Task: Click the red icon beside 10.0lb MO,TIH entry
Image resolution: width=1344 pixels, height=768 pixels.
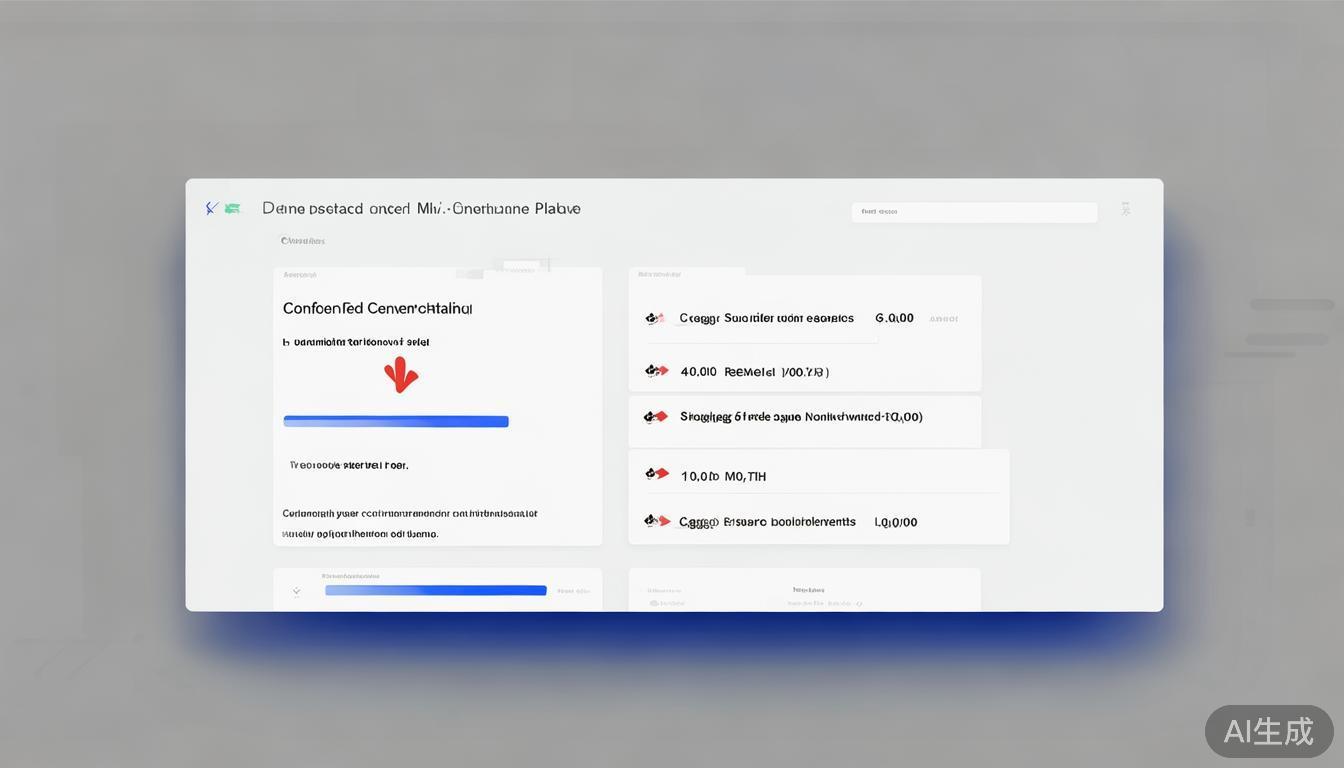Action: (657, 475)
